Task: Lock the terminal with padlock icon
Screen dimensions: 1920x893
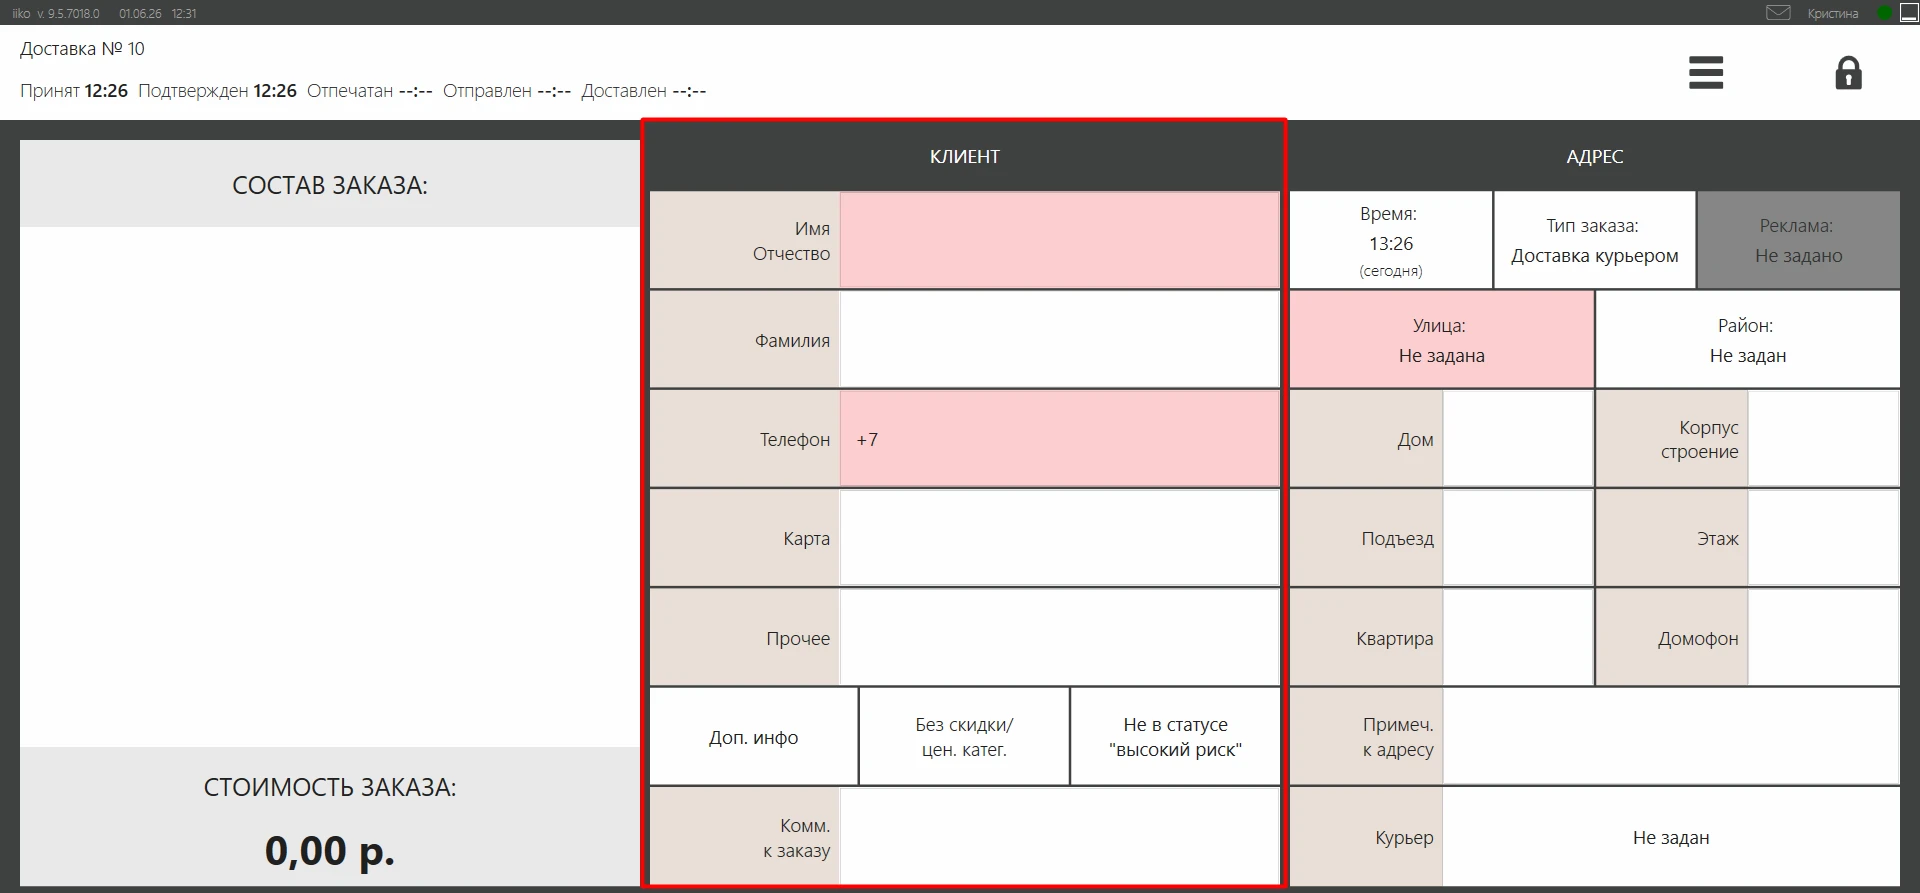Action: pos(1848,73)
